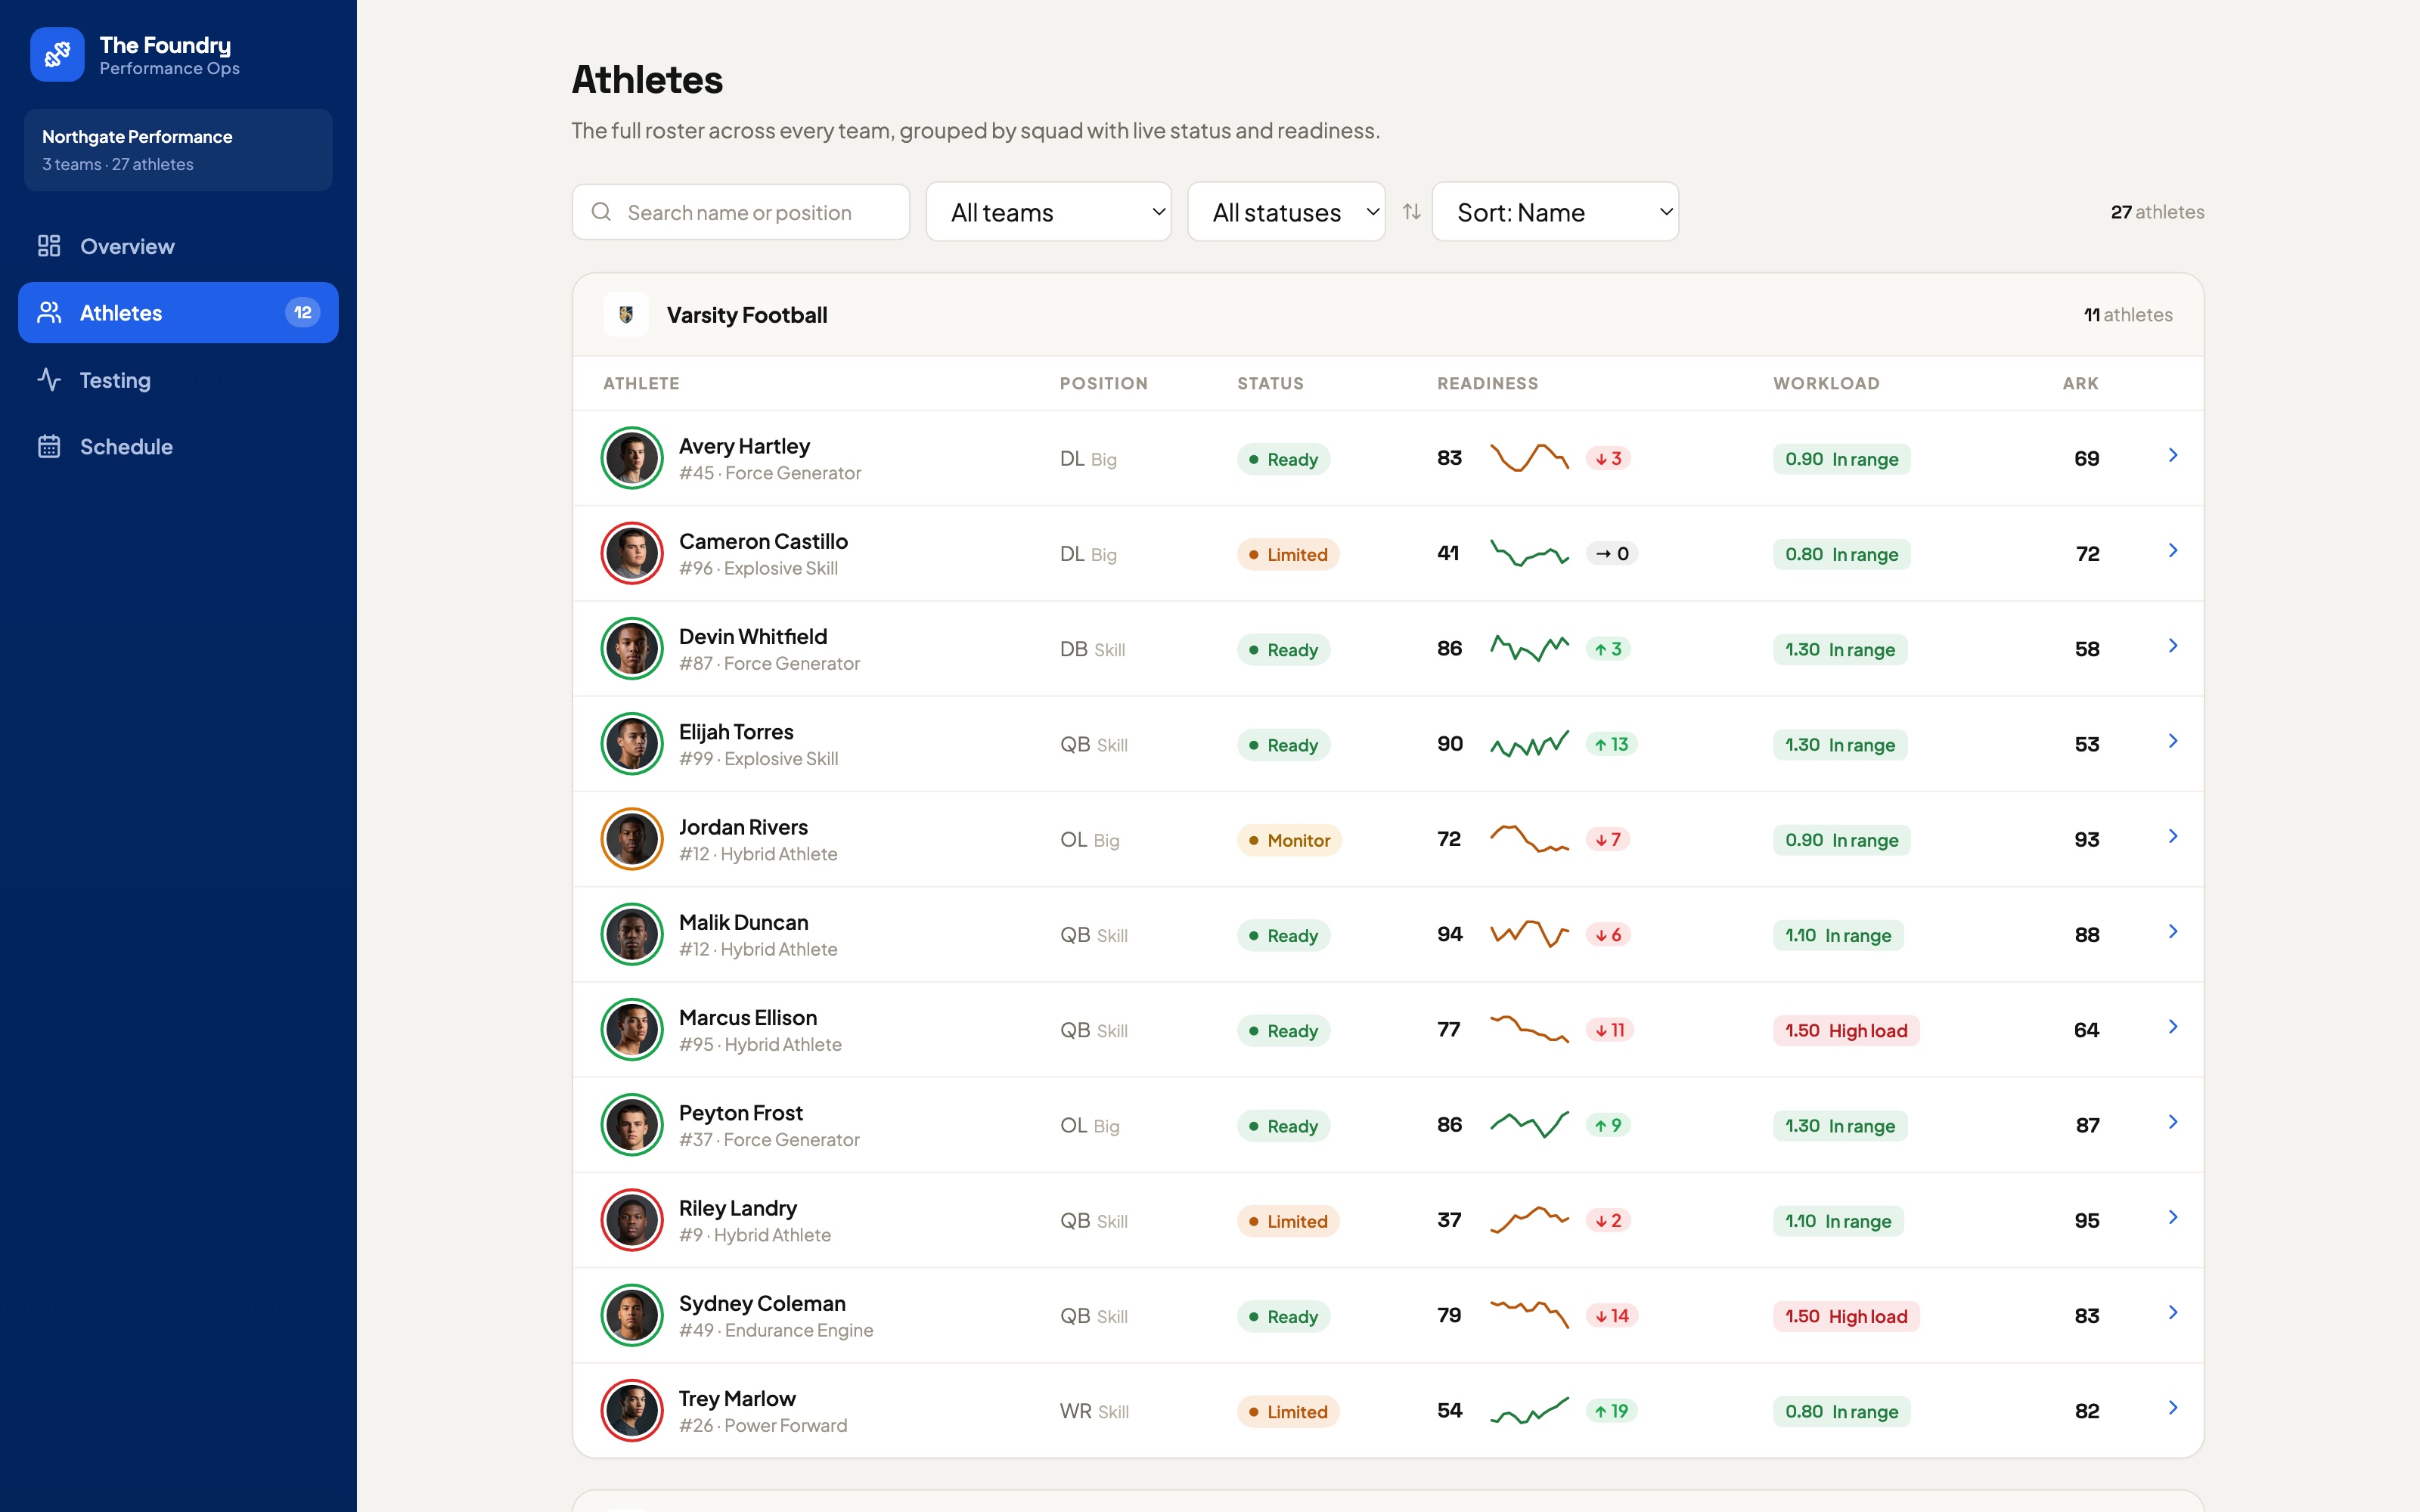
Task: Open Marcus Ellison's row chevron
Action: 2173,1027
